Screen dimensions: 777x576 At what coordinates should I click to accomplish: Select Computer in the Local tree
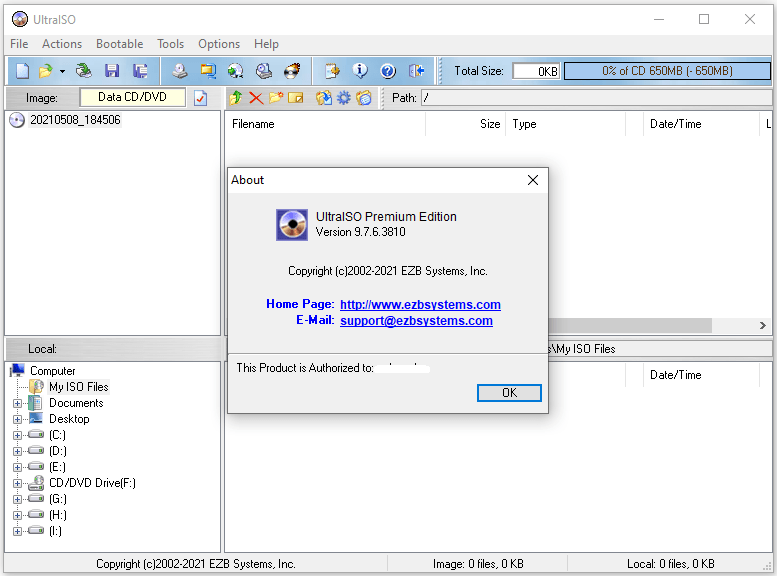click(x=53, y=371)
